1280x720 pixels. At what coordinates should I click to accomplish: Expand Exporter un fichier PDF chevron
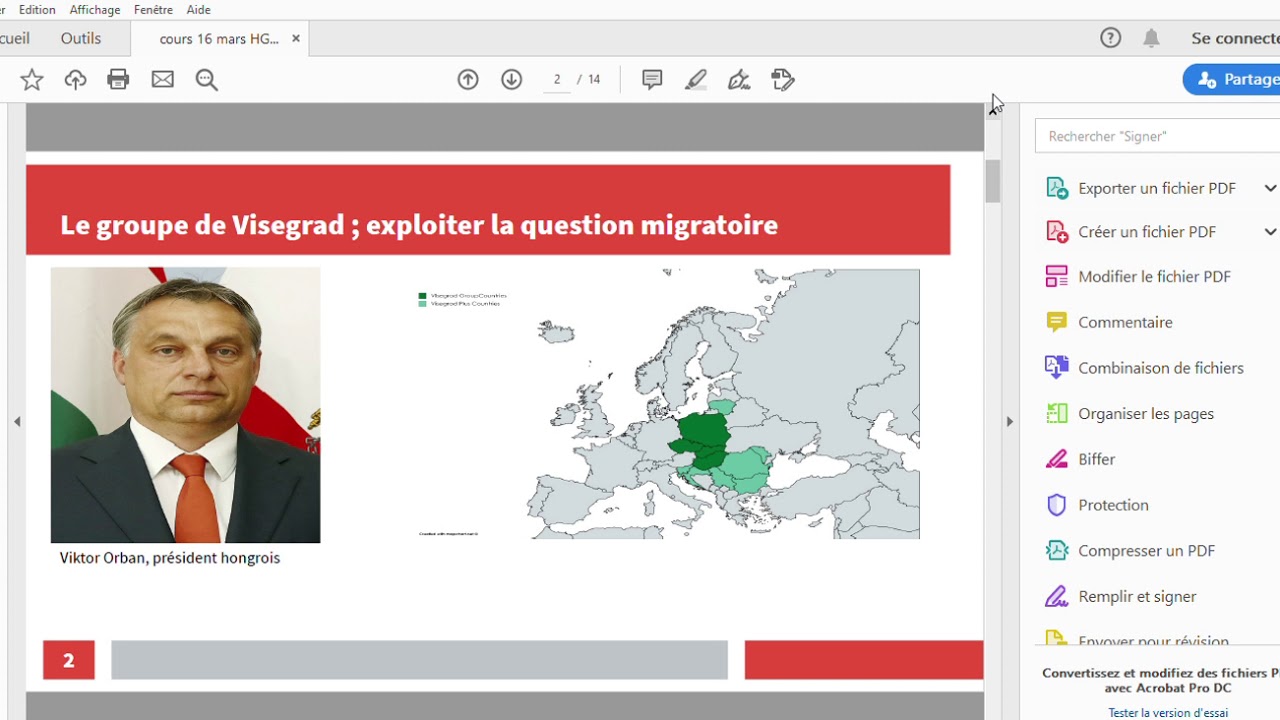[1270, 188]
